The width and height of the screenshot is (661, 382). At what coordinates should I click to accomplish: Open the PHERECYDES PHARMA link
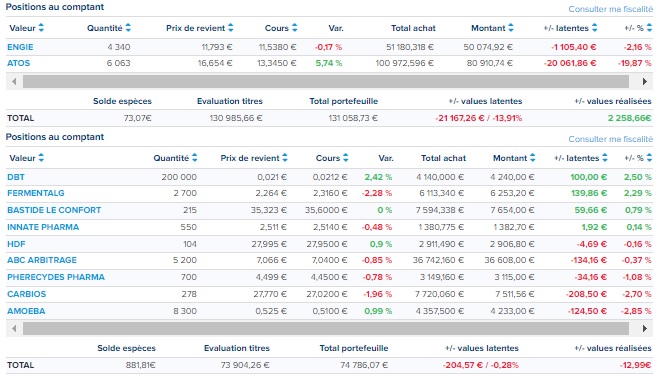[x=56, y=277]
